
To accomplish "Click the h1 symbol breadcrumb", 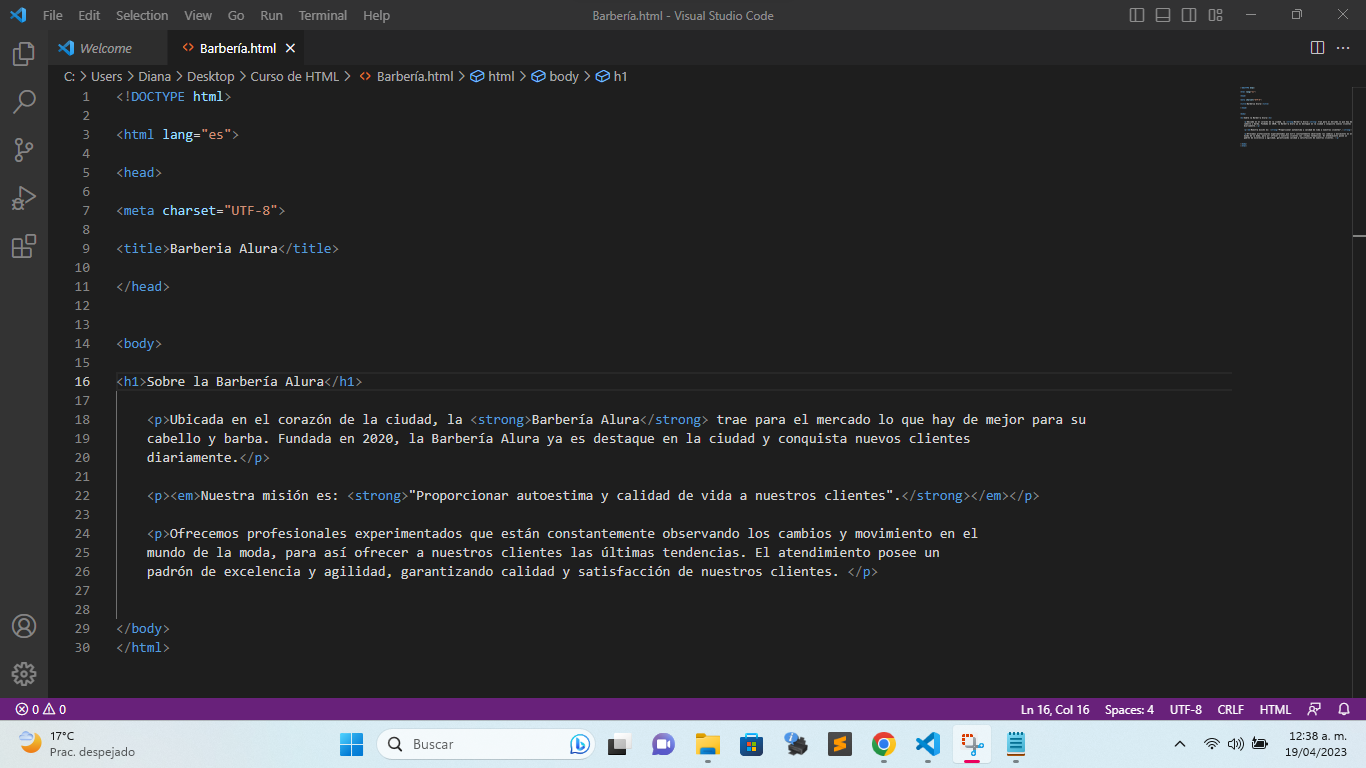I will 612,76.
